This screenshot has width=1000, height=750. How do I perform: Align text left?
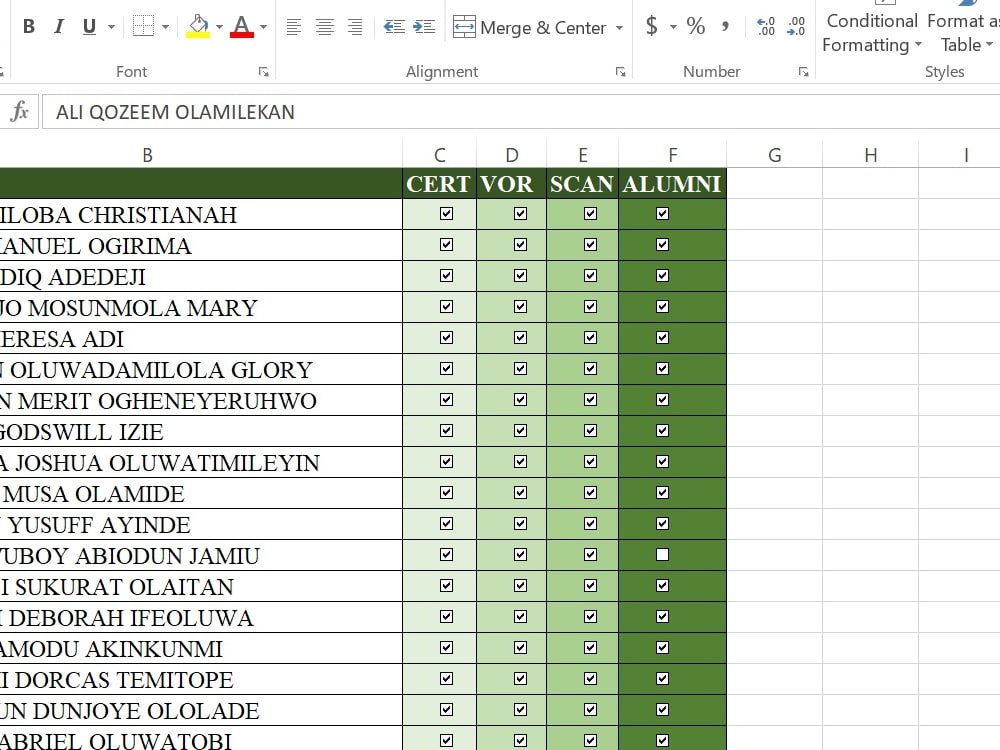[x=293, y=27]
